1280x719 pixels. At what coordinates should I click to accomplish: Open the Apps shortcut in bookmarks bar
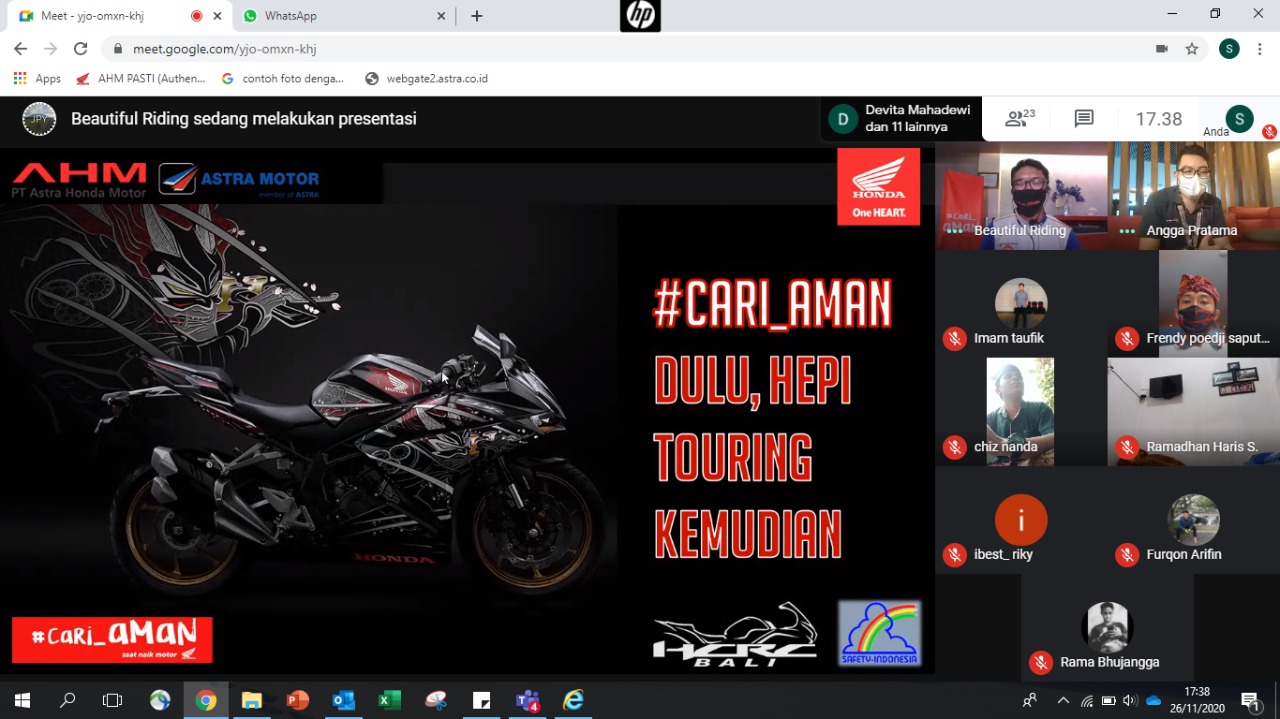(37, 78)
